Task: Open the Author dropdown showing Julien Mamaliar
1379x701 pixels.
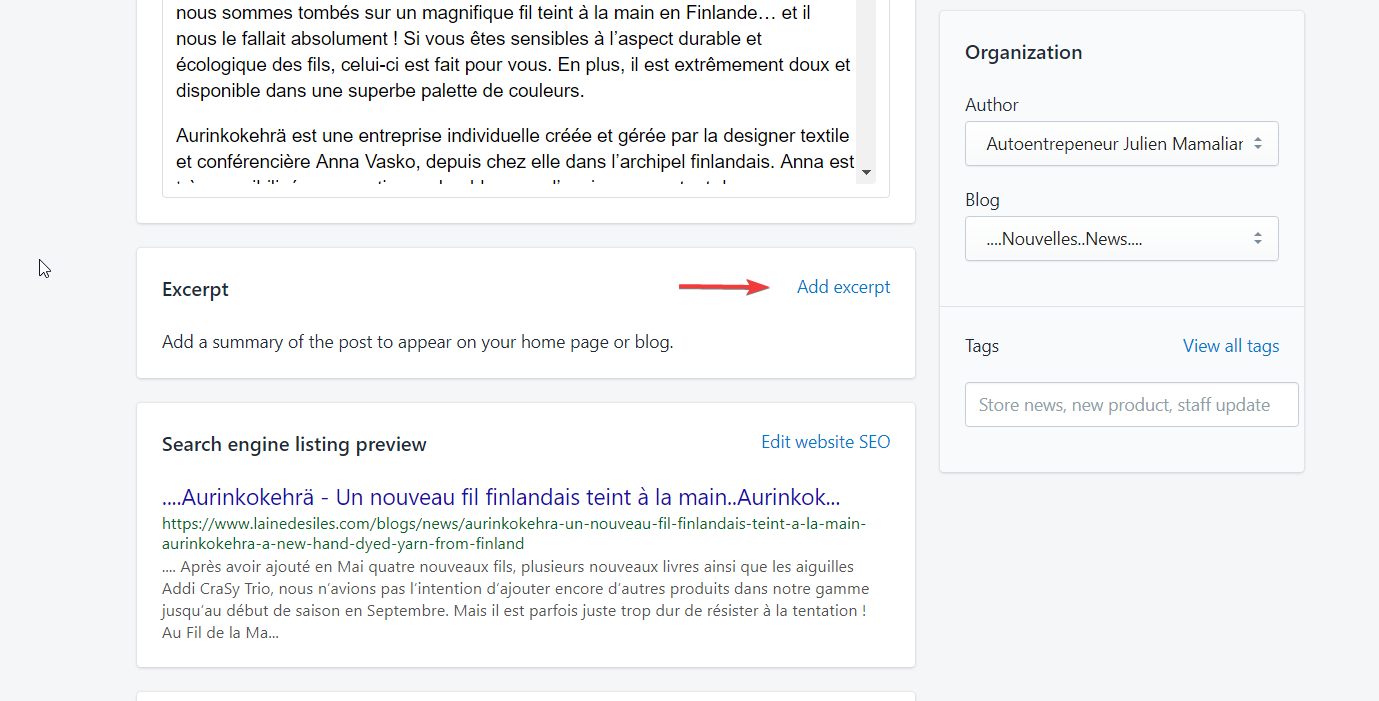Action: click(x=1114, y=144)
